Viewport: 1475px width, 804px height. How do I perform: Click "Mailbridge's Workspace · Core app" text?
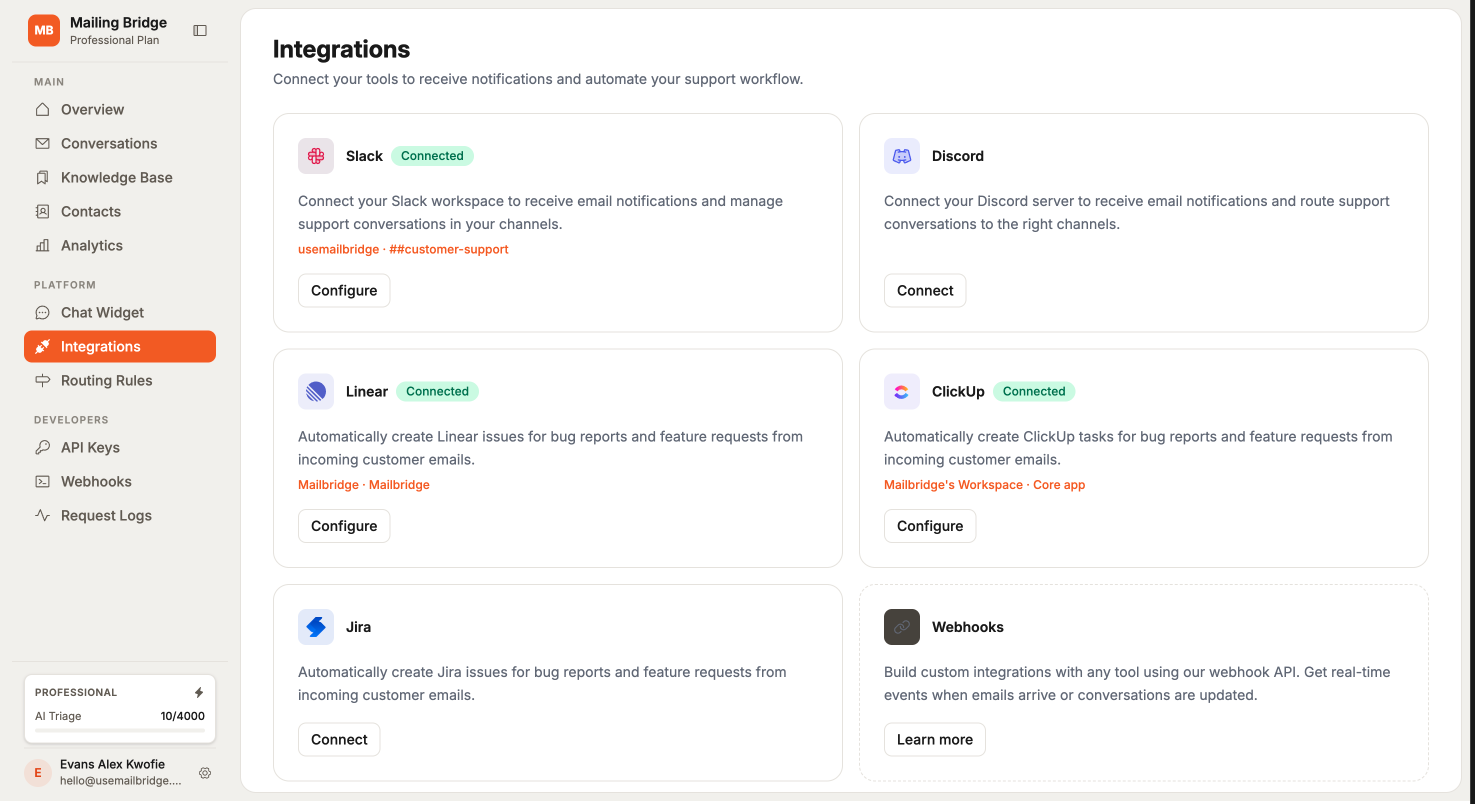(984, 485)
